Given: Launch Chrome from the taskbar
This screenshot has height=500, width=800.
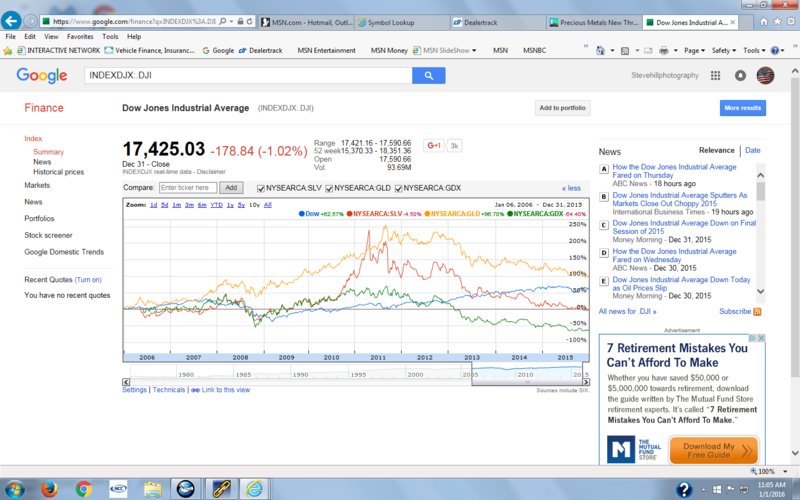Looking at the screenshot, I should (84, 489).
